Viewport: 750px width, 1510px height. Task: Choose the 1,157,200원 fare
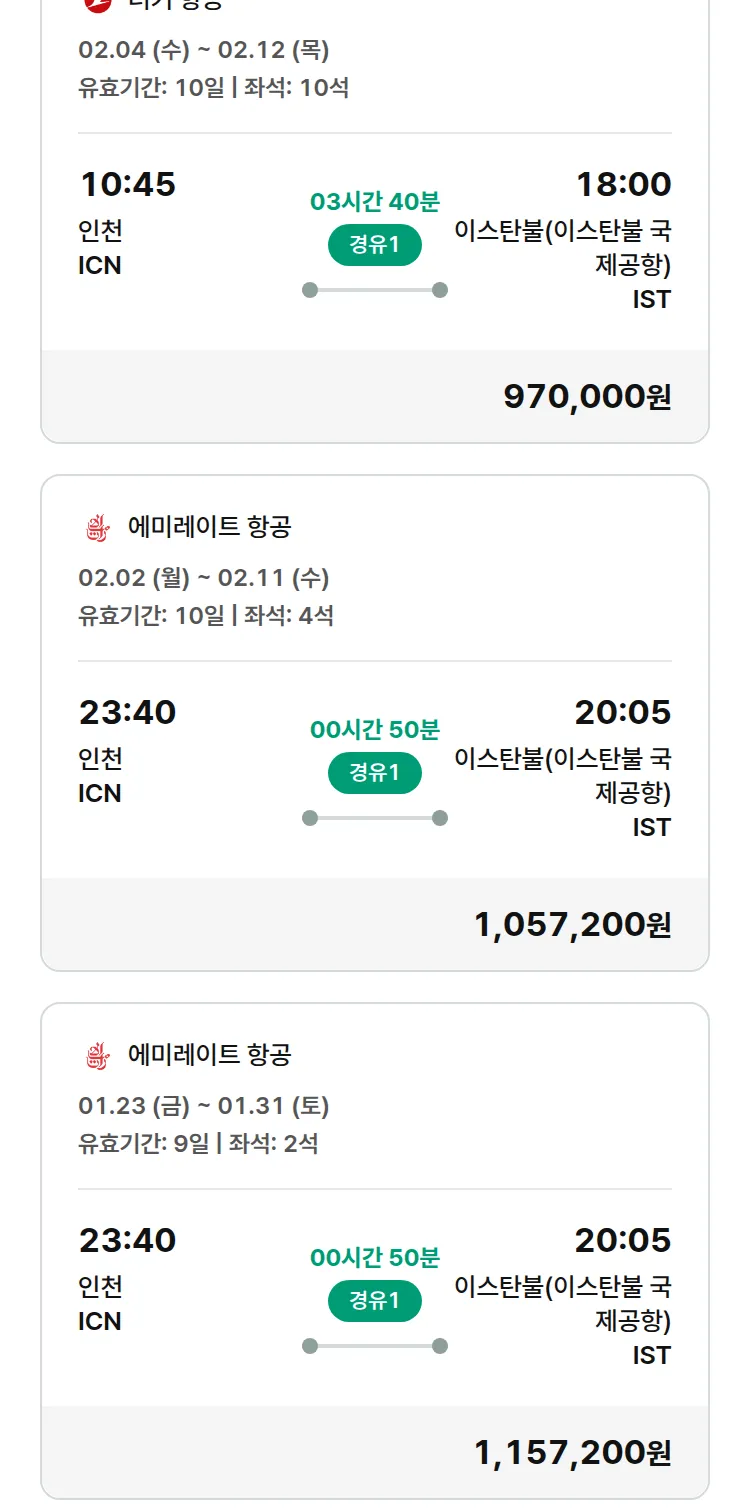tap(572, 1453)
